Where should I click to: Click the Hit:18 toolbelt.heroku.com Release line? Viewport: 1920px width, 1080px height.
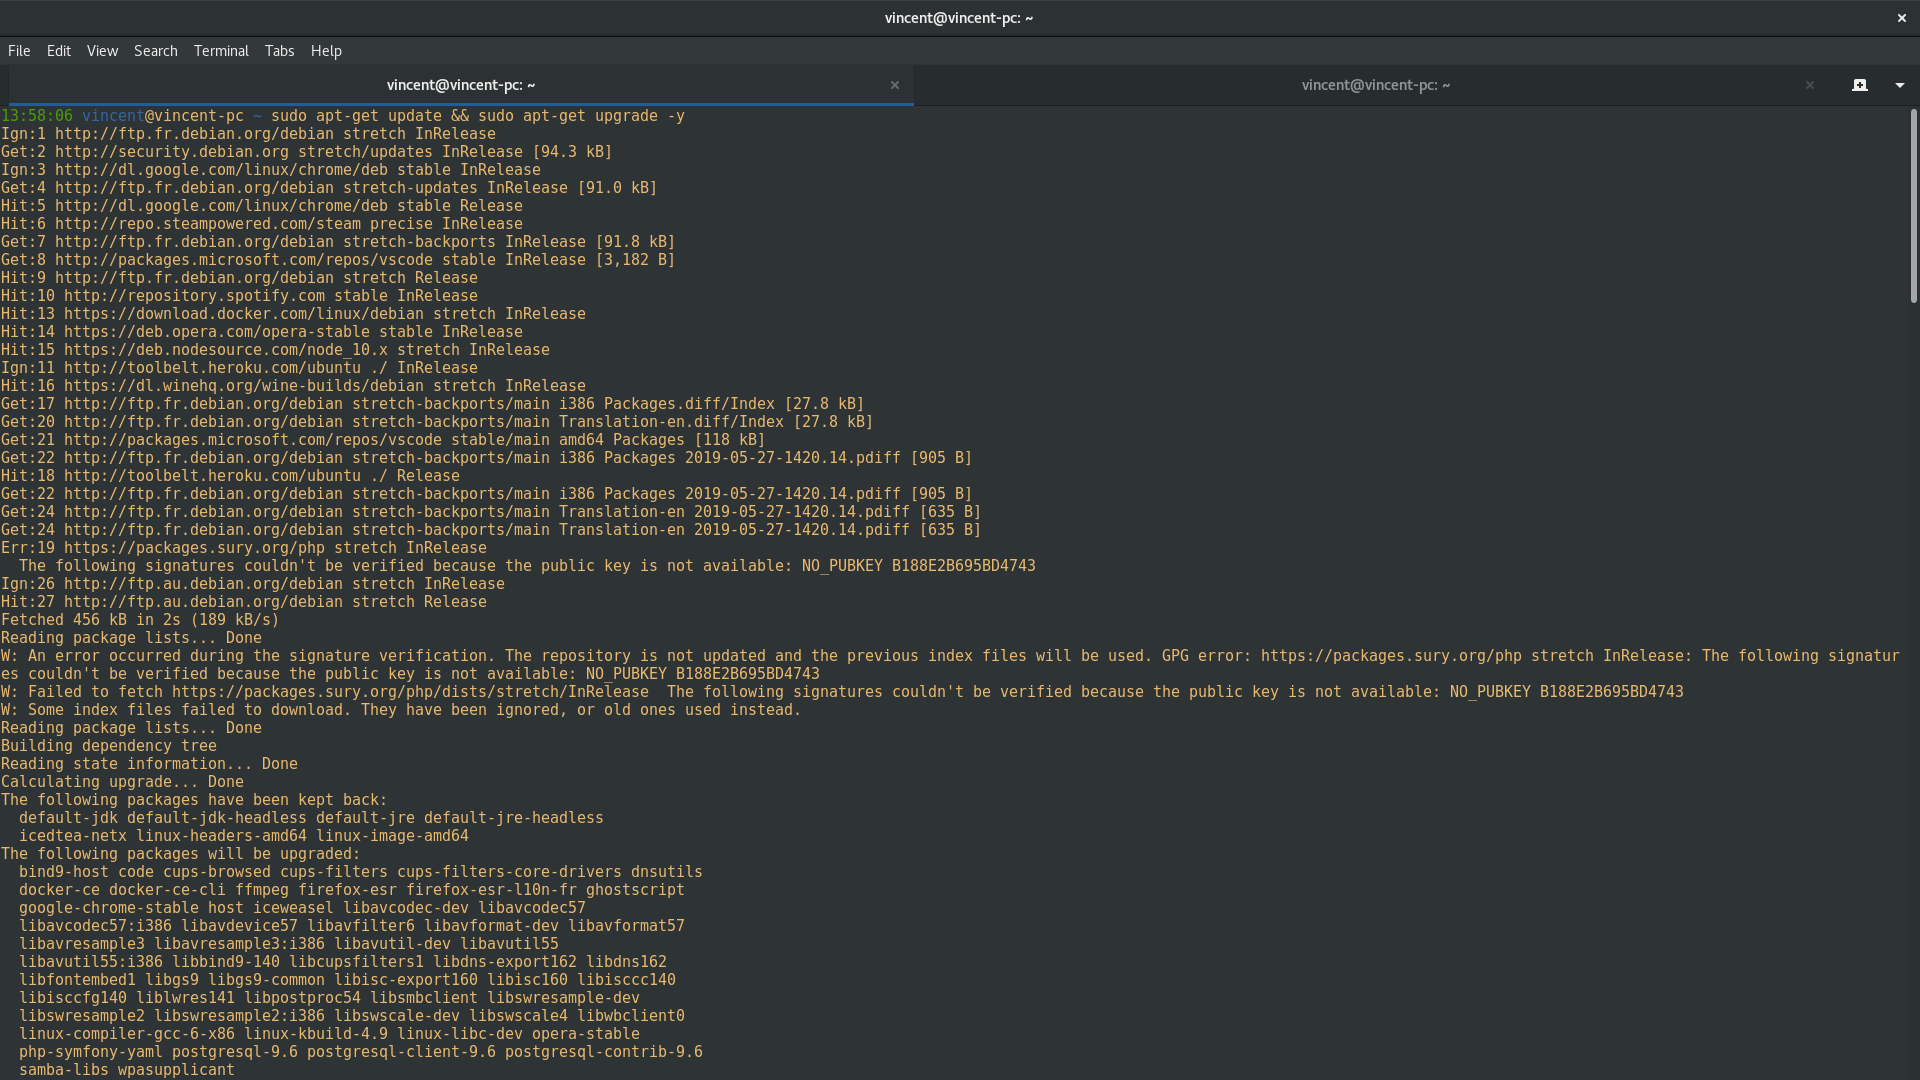click(231, 476)
